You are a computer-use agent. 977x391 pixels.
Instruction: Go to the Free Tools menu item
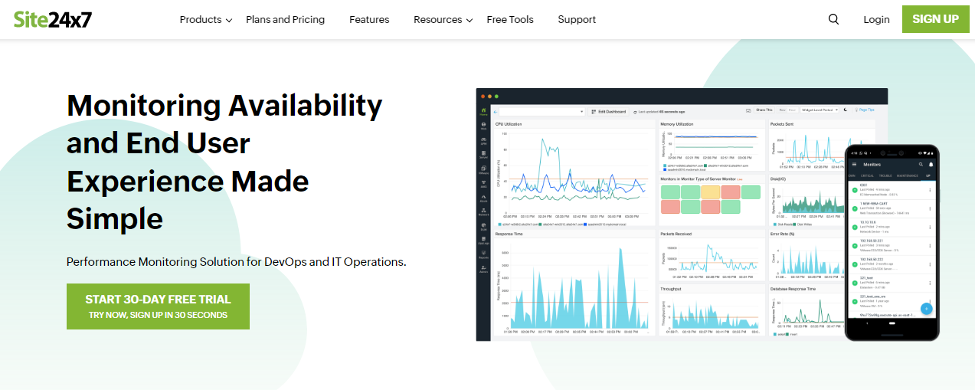pyautogui.click(x=510, y=19)
